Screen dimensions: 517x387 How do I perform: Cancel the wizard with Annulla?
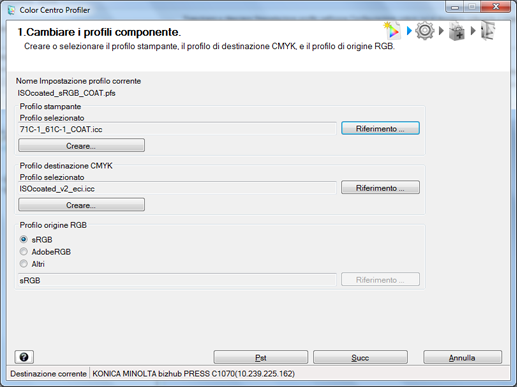coord(463,357)
